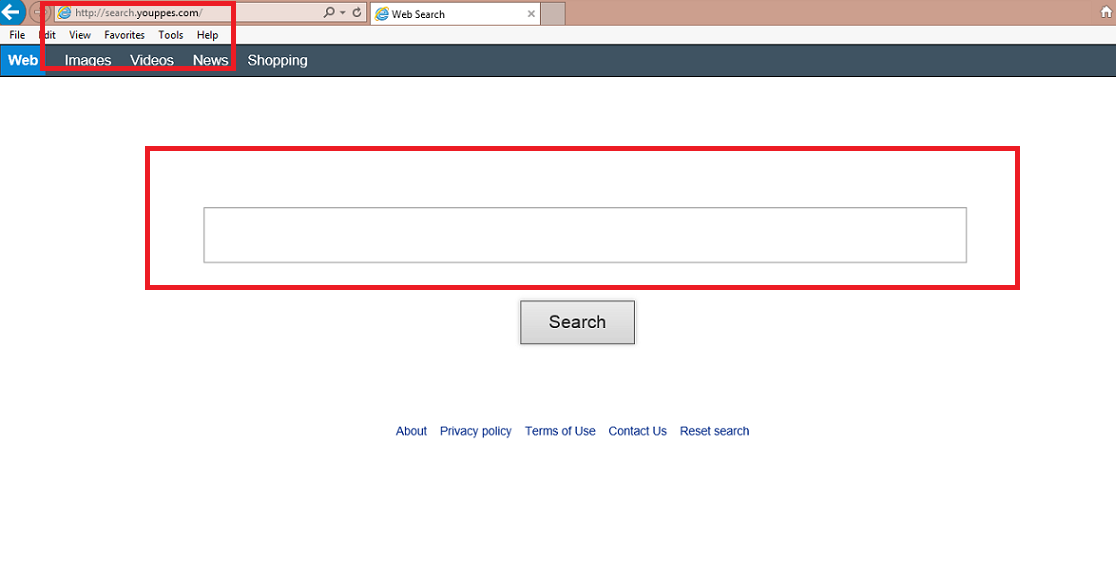The image size is (1116, 579).
Task: Open the Contact Us link
Action: (638, 431)
